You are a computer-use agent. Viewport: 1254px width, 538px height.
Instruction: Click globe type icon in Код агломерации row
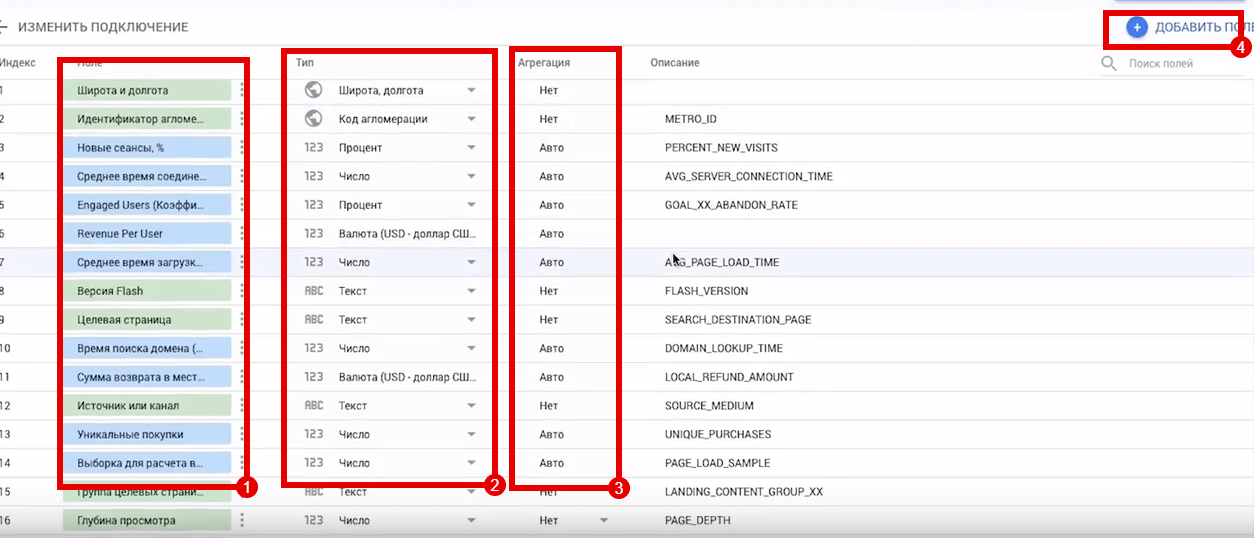[314, 119]
